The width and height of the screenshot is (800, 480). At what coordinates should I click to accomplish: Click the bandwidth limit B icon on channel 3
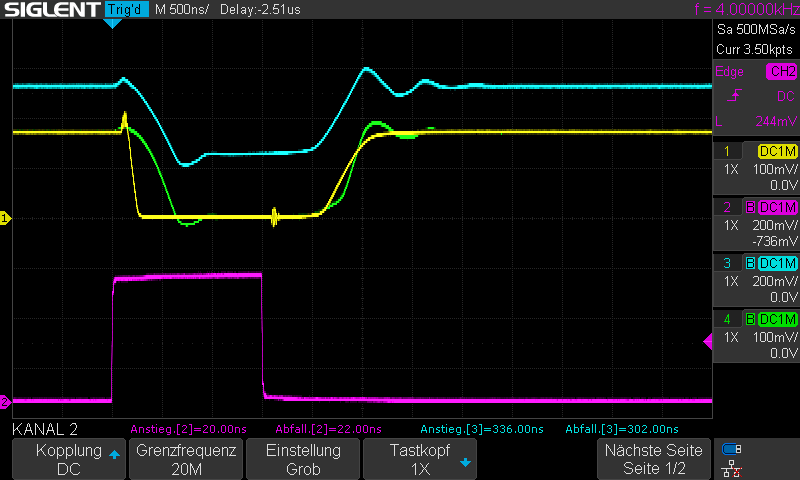click(x=751, y=263)
